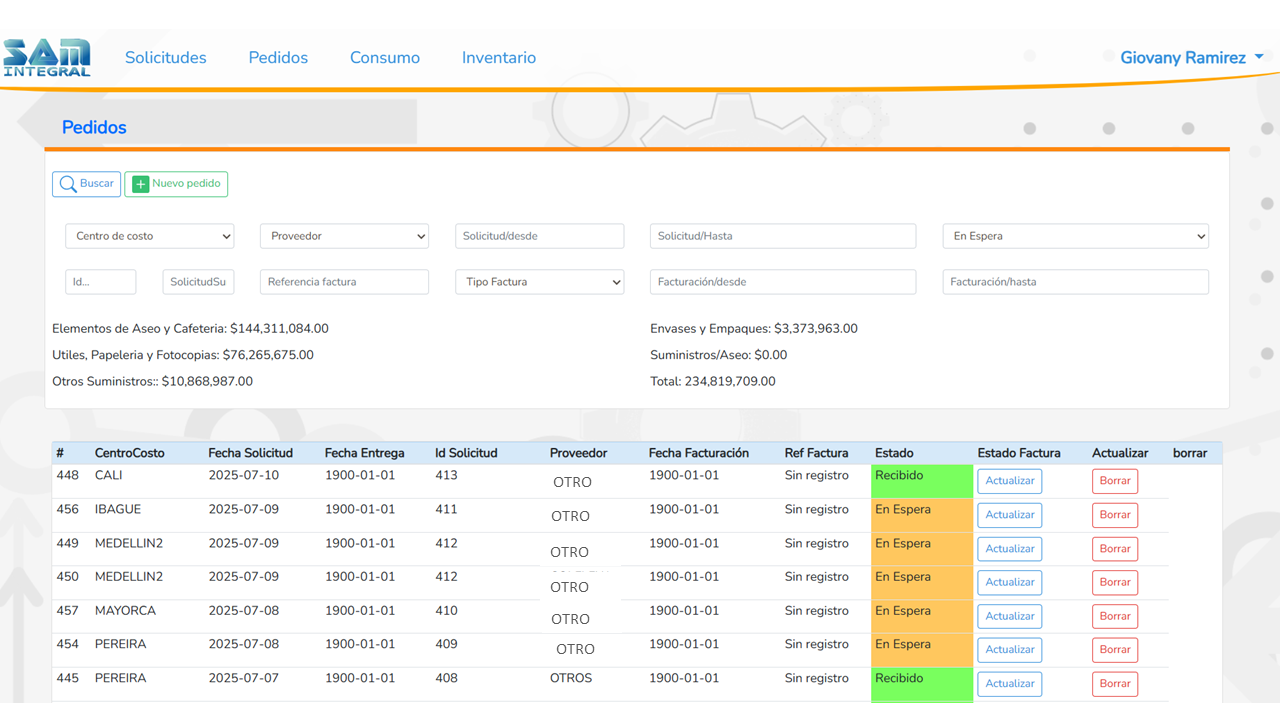
Task: Expand the Centro de costo dropdown
Action: pos(150,236)
